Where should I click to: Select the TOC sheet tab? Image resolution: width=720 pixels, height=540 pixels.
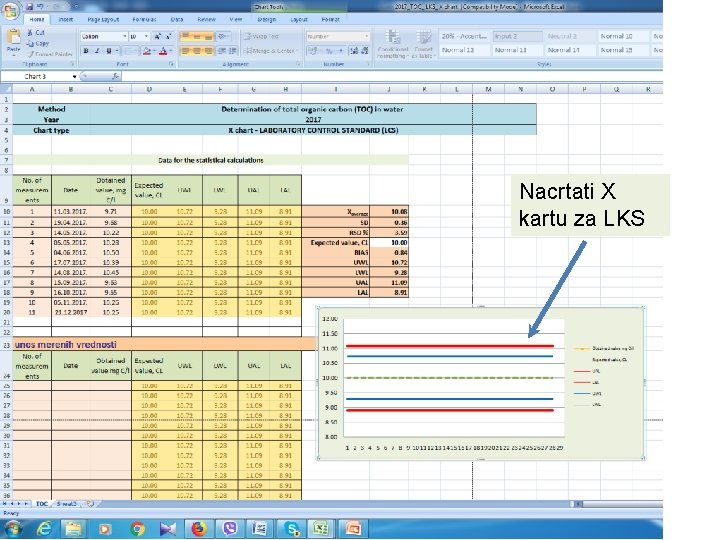pos(42,504)
